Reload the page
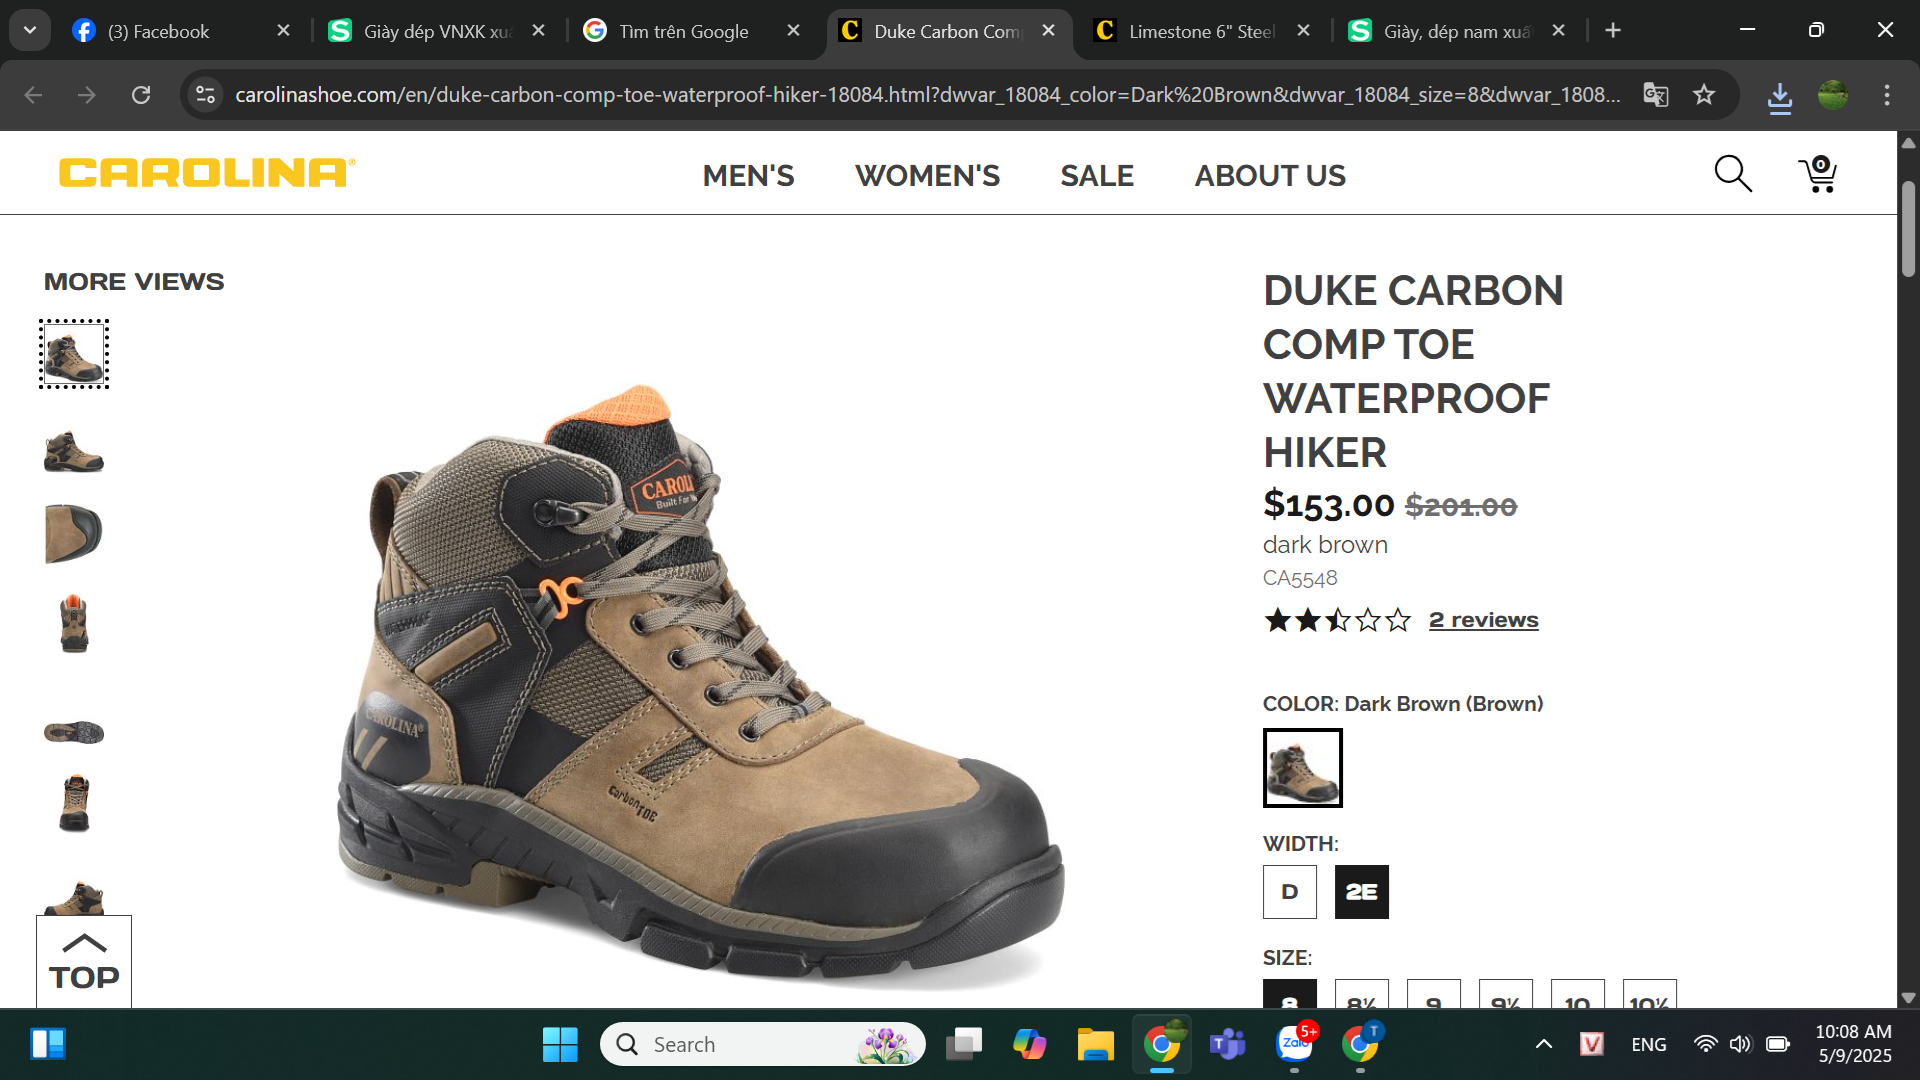Viewport: 1920px width, 1080px height. [x=141, y=95]
